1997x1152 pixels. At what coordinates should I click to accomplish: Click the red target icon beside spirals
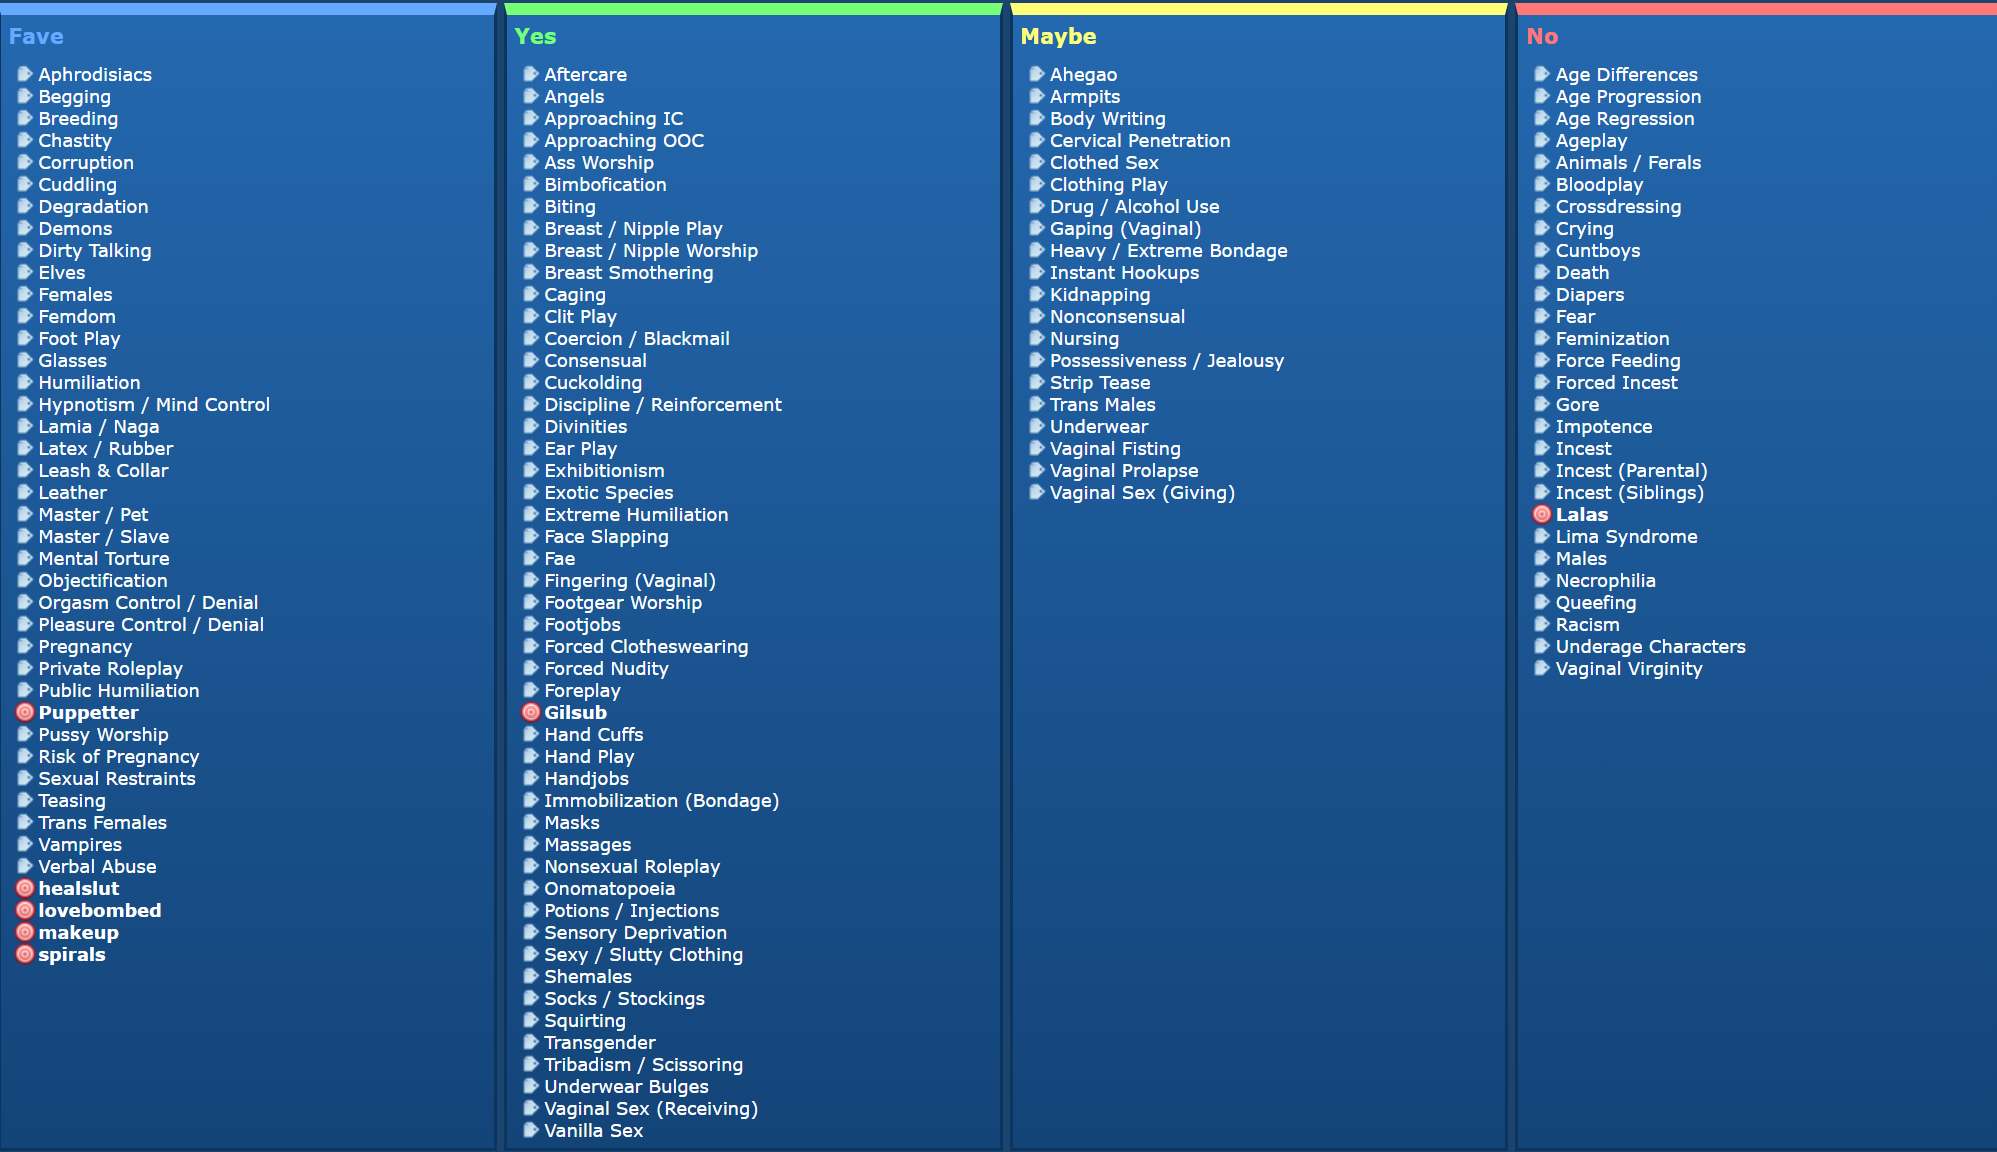tap(25, 954)
